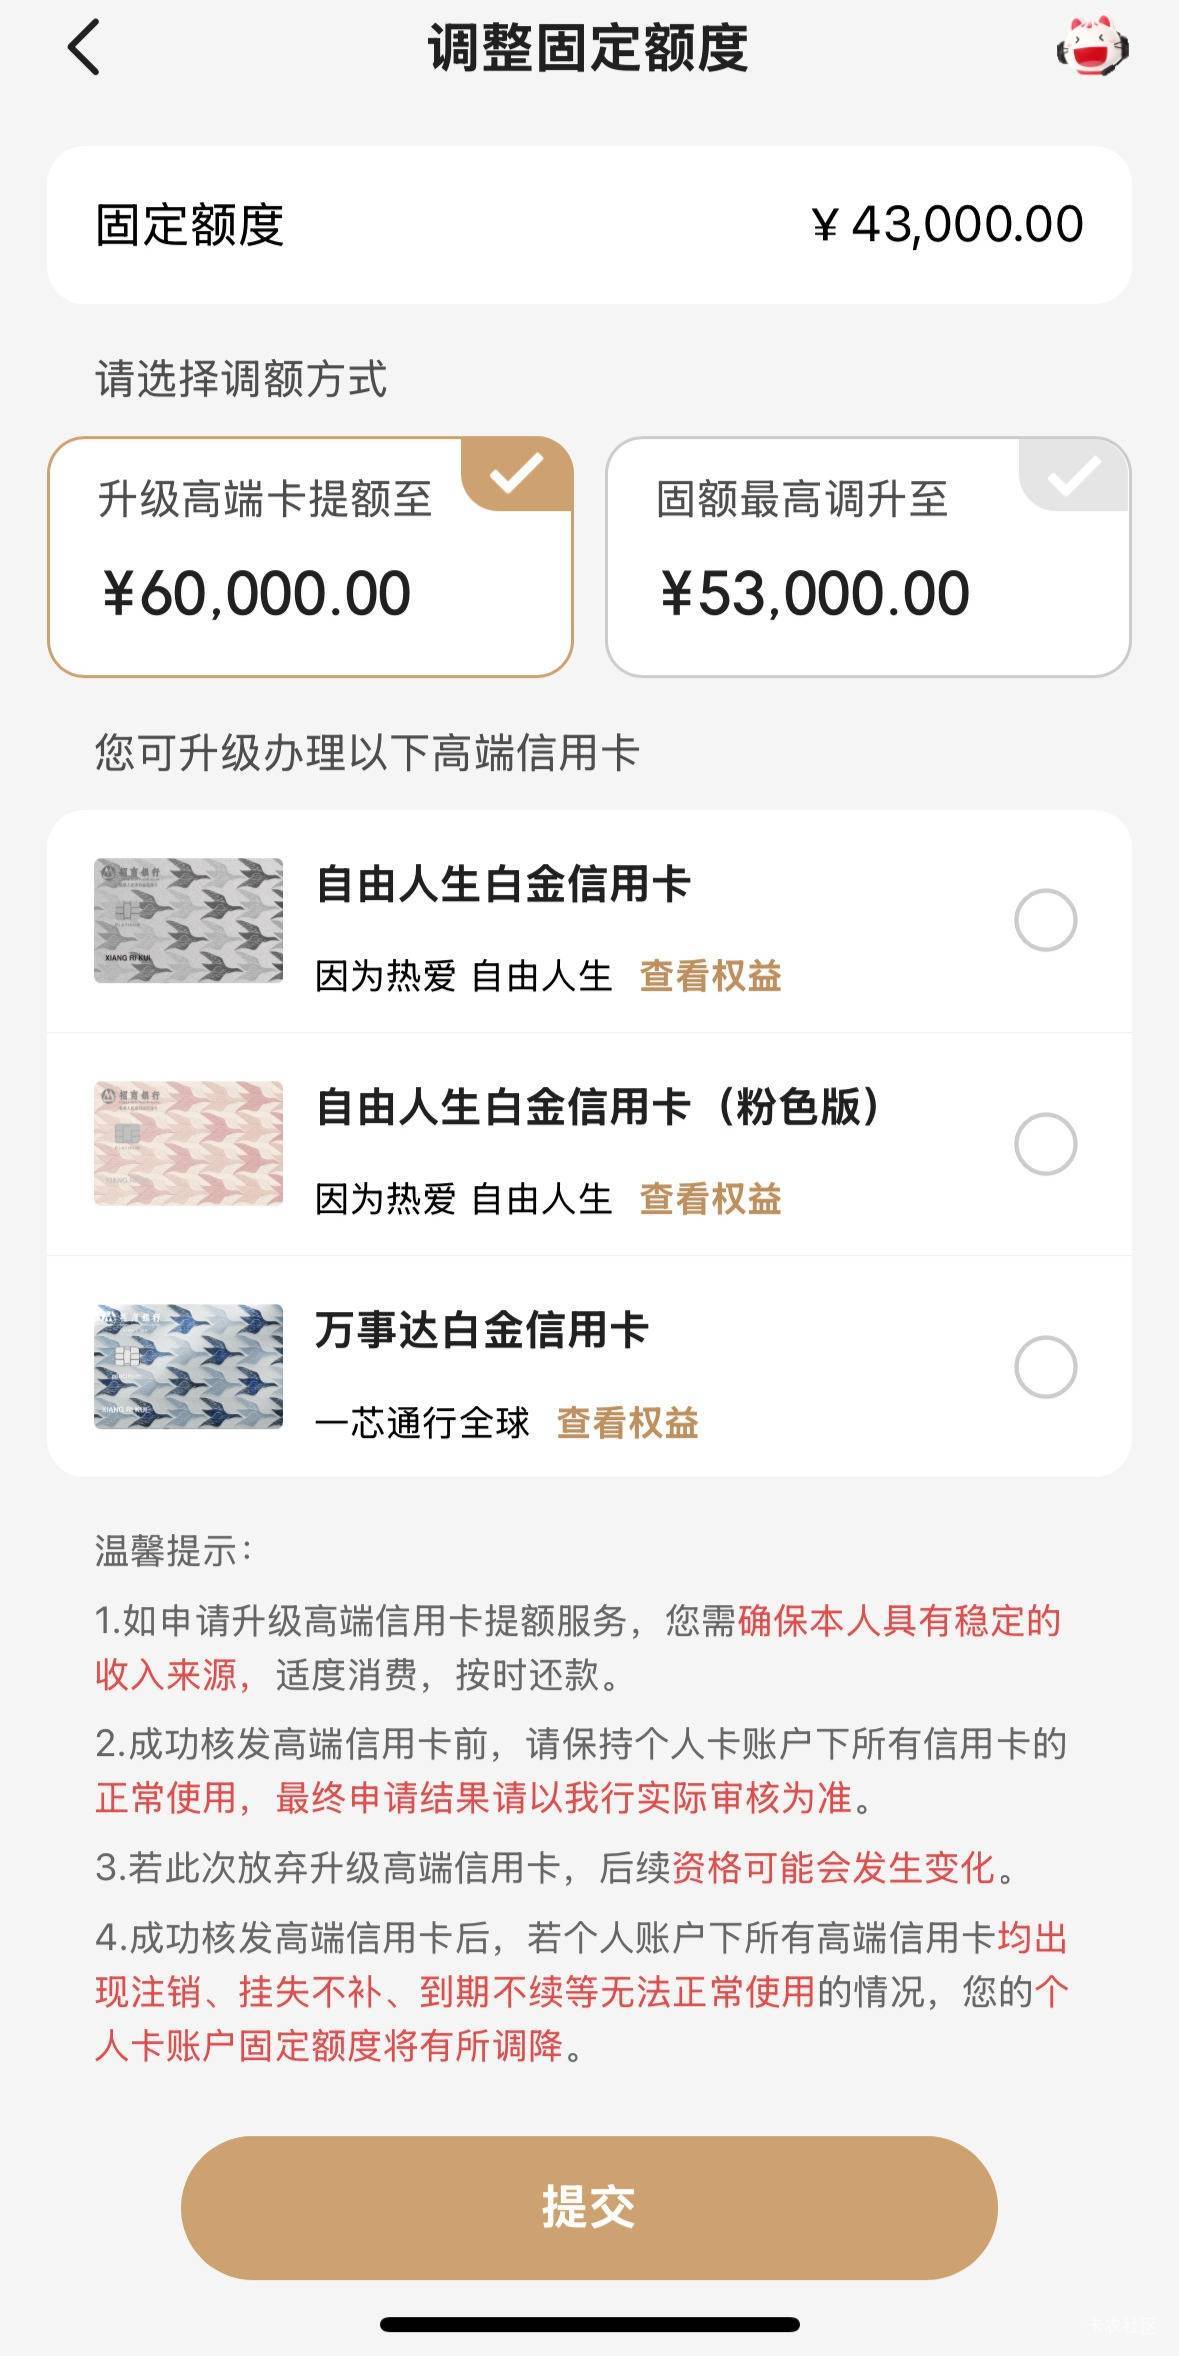The width and height of the screenshot is (1179, 2356).
Task: Tap the home indicator bar
Action: click(x=589, y=2324)
